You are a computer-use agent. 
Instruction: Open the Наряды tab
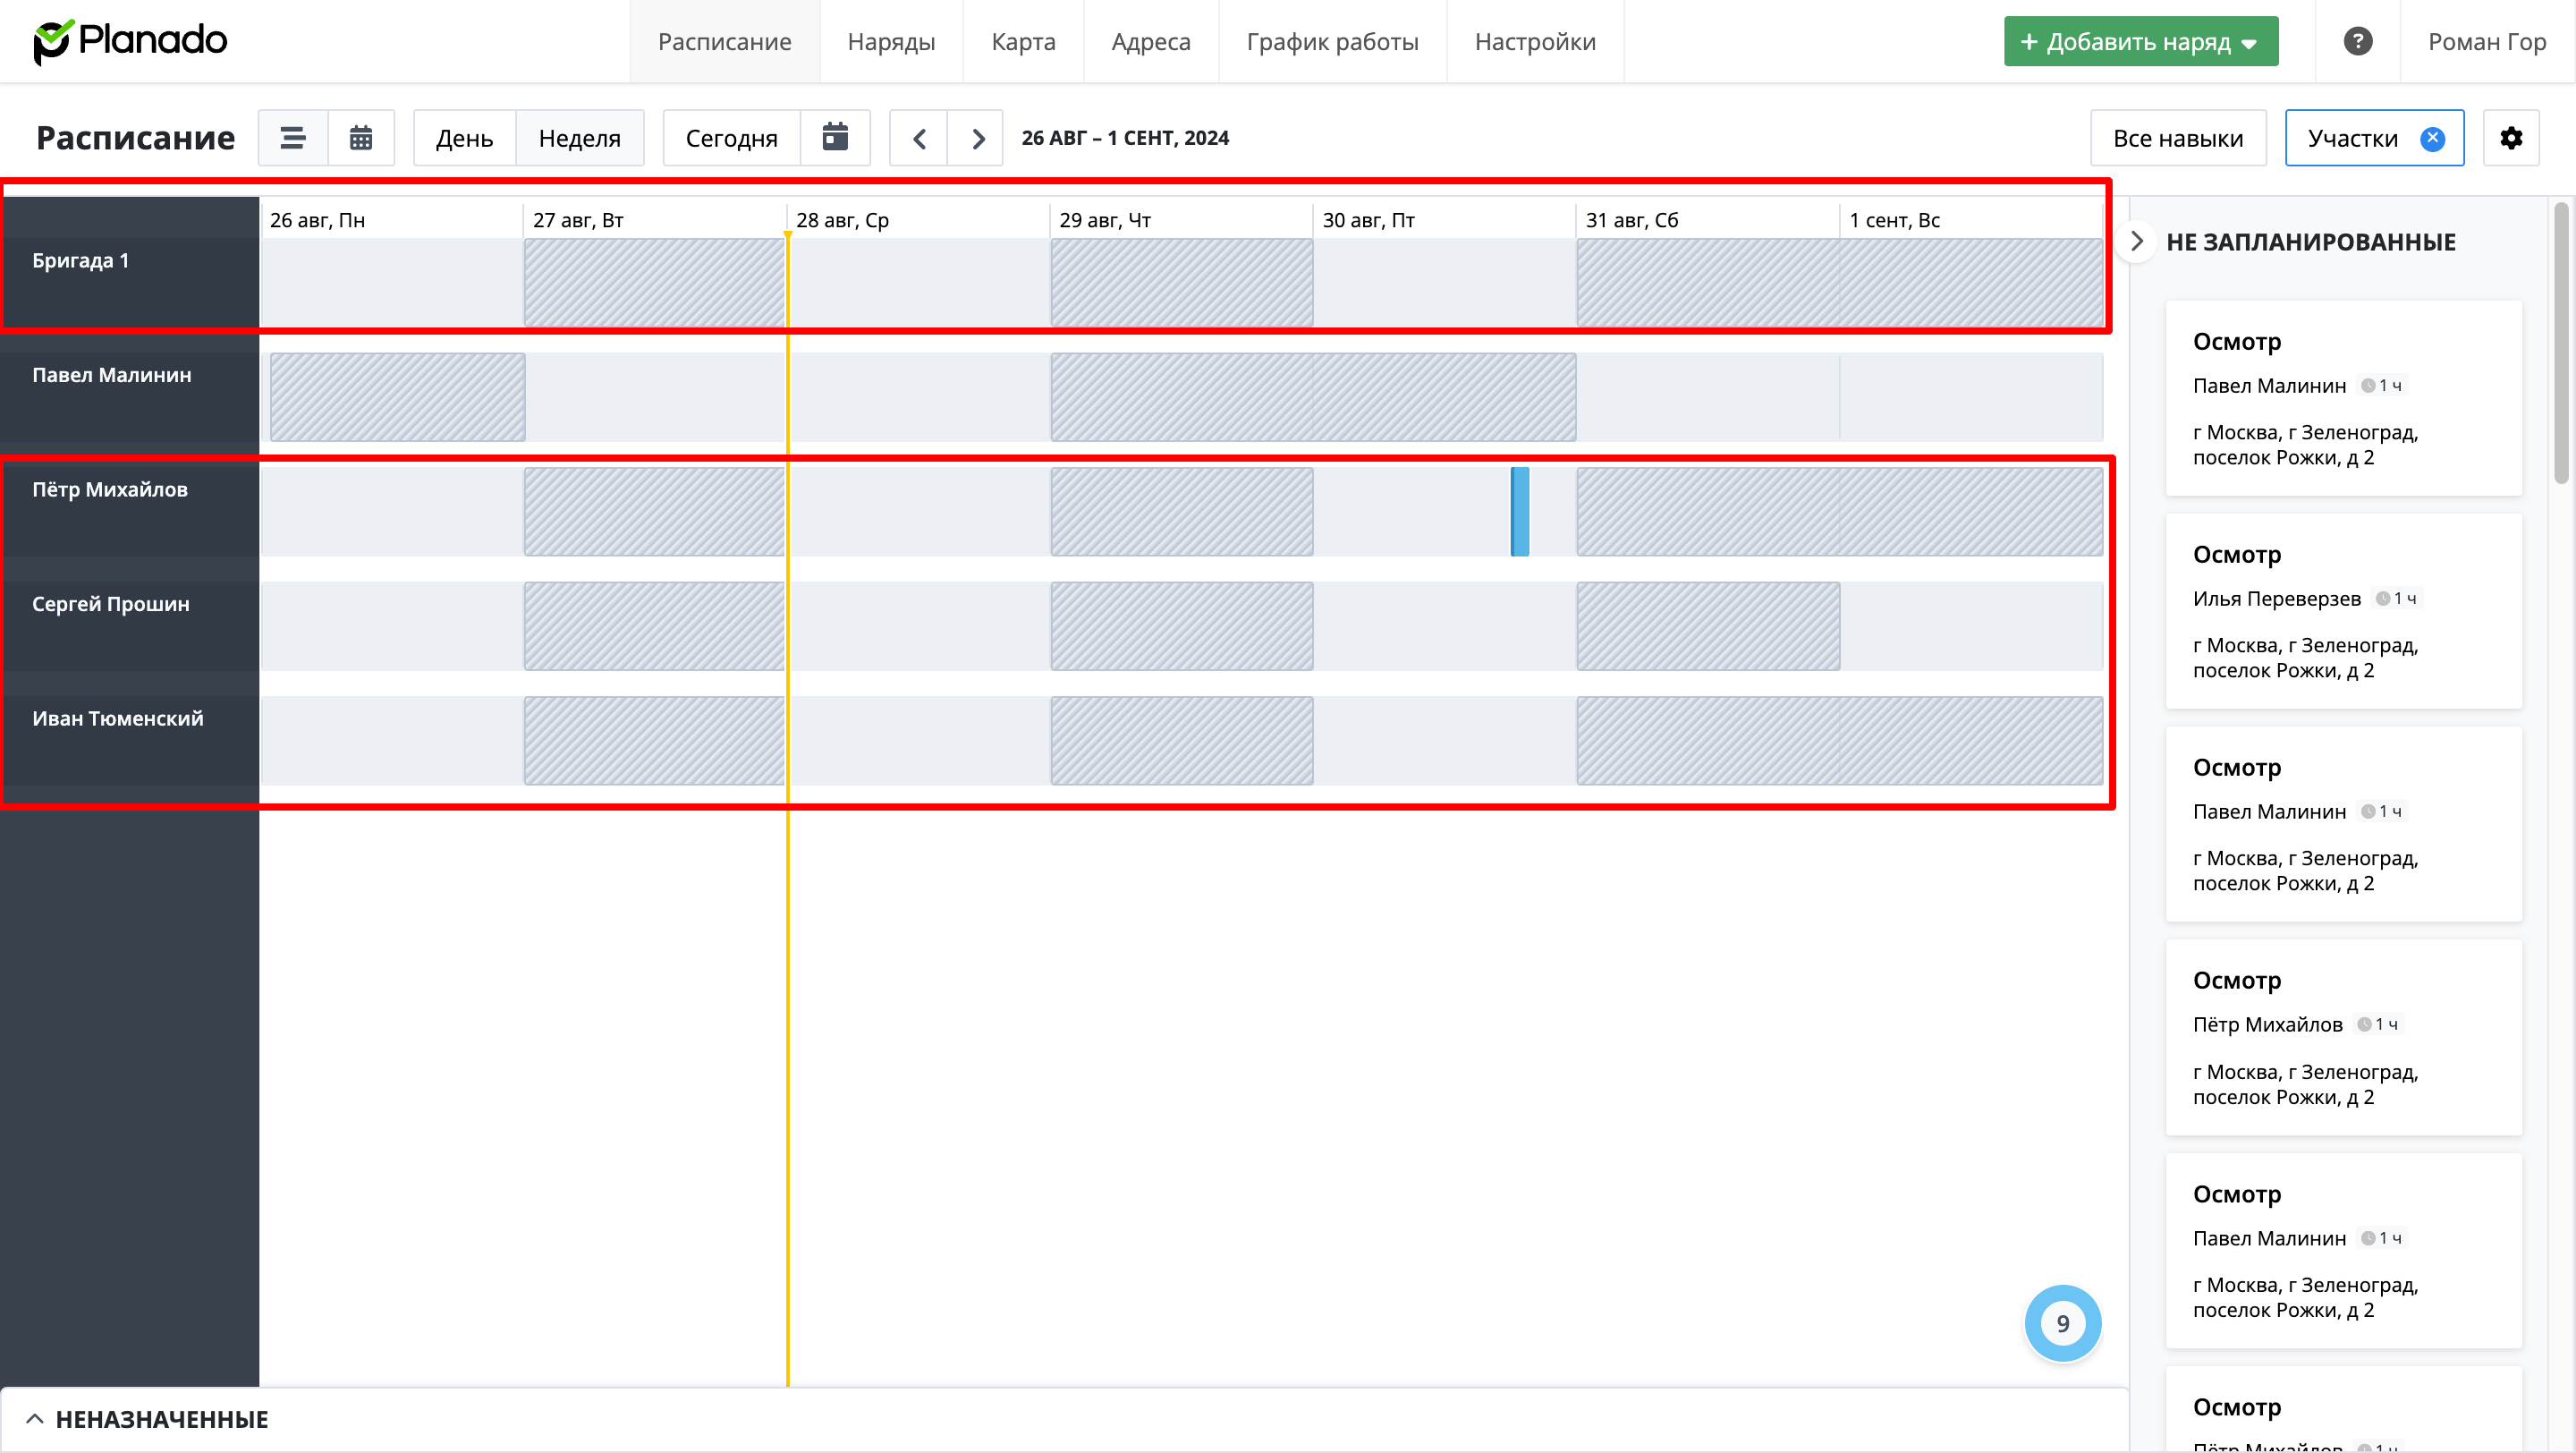pos(890,42)
